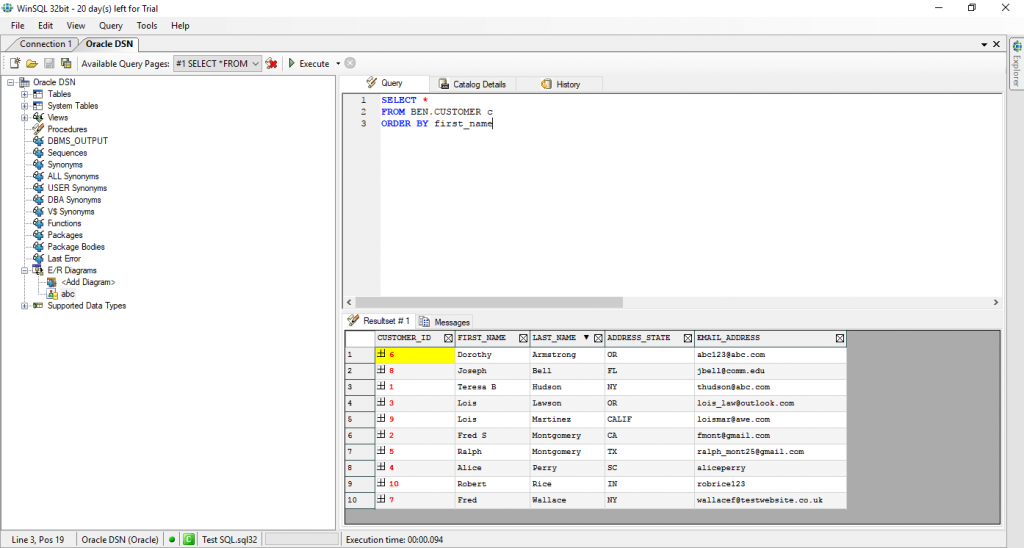Select the abc E/R diagram
The image size is (1024, 548).
pos(67,294)
